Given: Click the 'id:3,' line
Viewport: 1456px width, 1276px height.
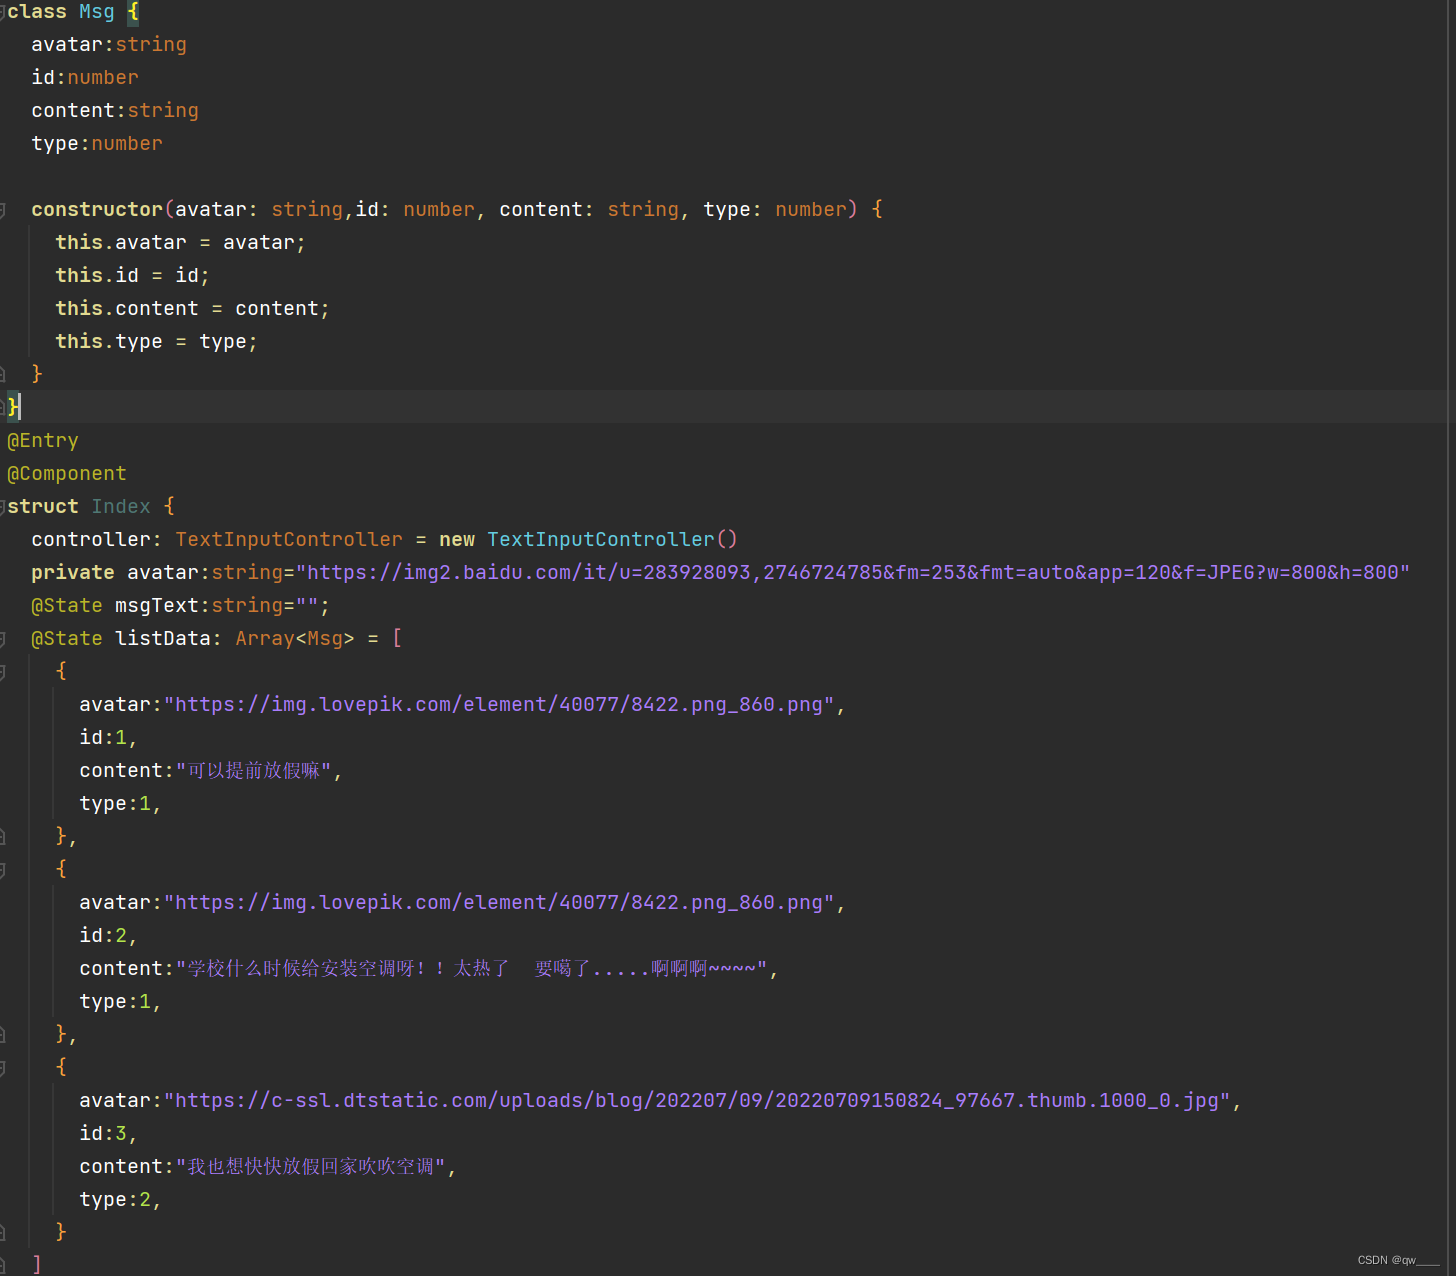Looking at the screenshot, I should [x=108, y=1134].
